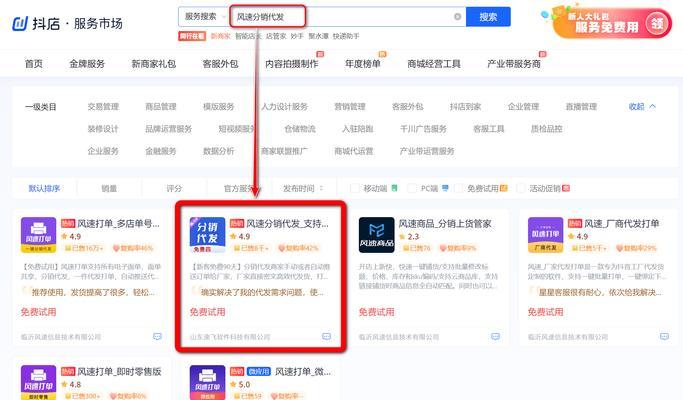Select 模版服务 category
This screenshot has height=400, width=683.
coord(219,106)
